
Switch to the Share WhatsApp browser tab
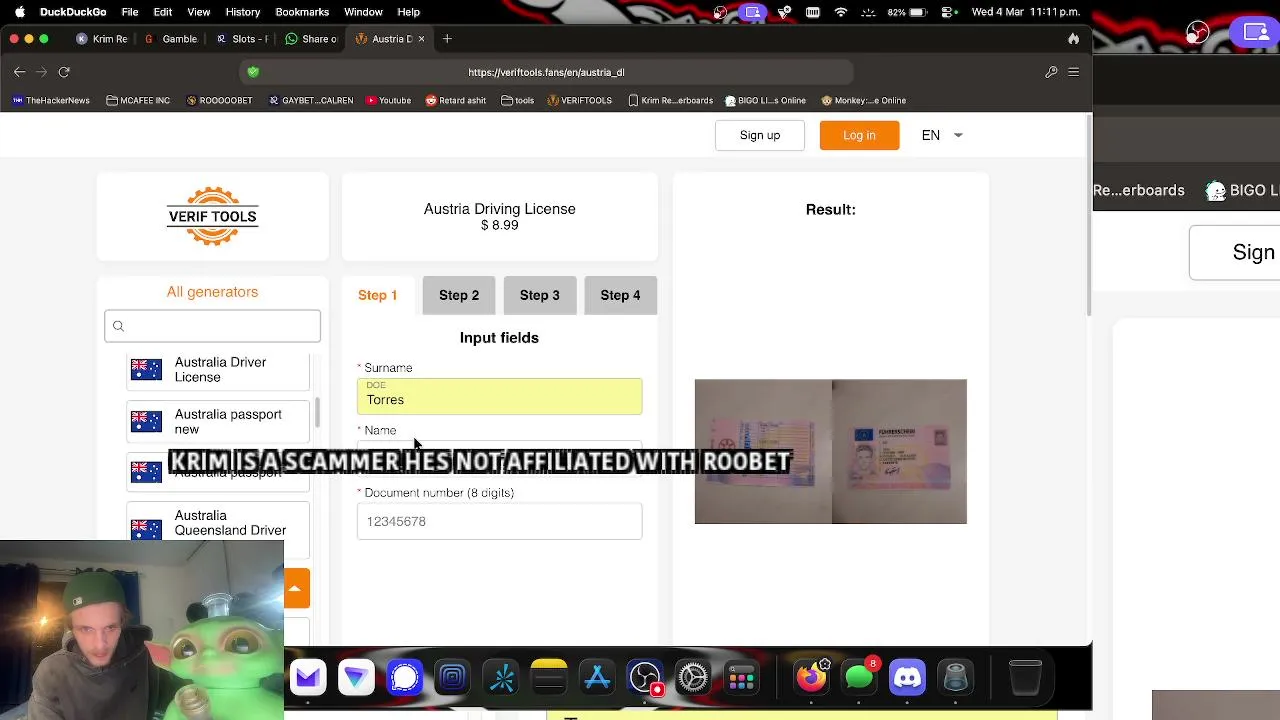coord(311,39)
